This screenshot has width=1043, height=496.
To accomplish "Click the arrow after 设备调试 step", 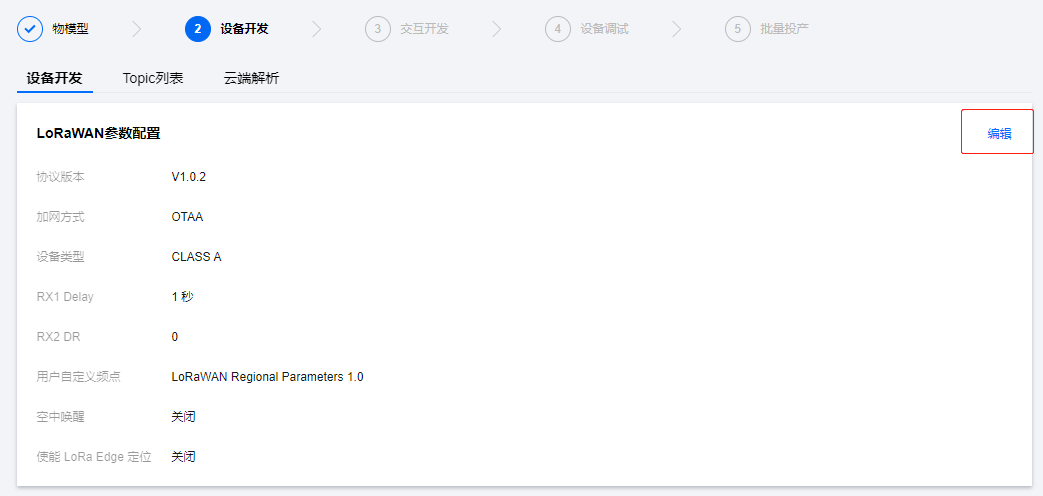I will tap(677, 29).
